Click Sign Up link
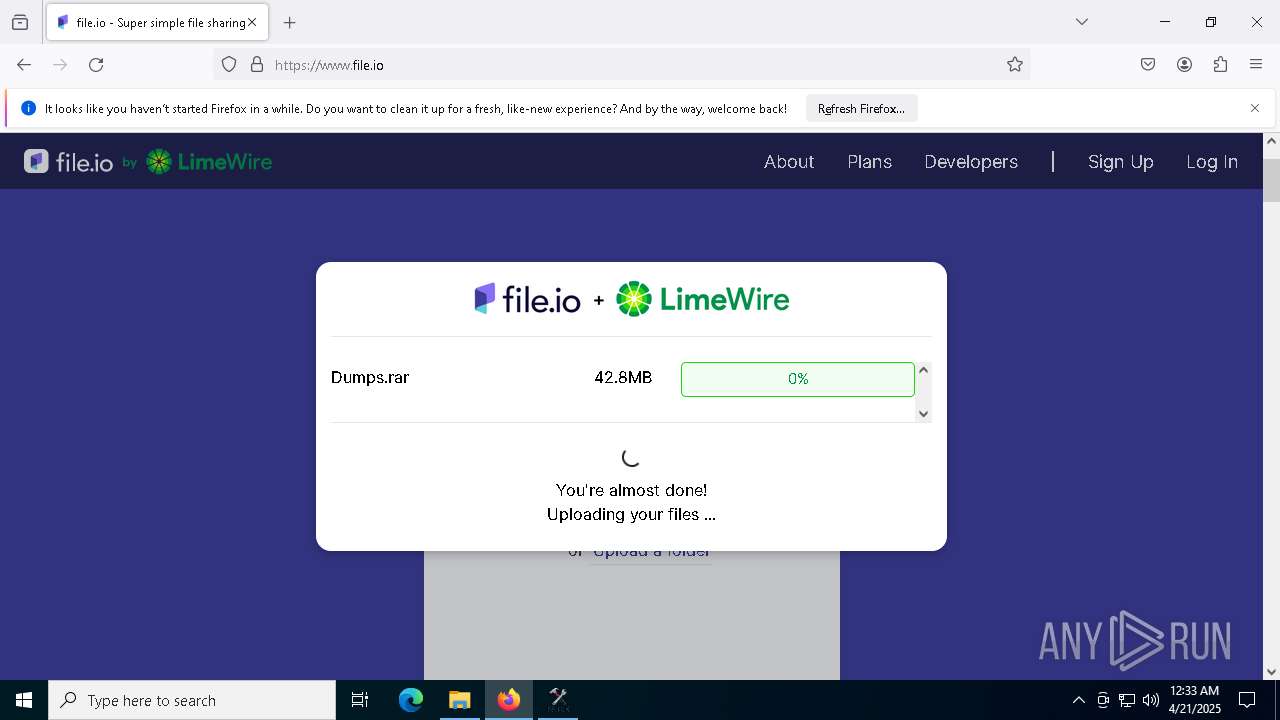Viewport: 1280px width, 720px height. (1120, 162)
